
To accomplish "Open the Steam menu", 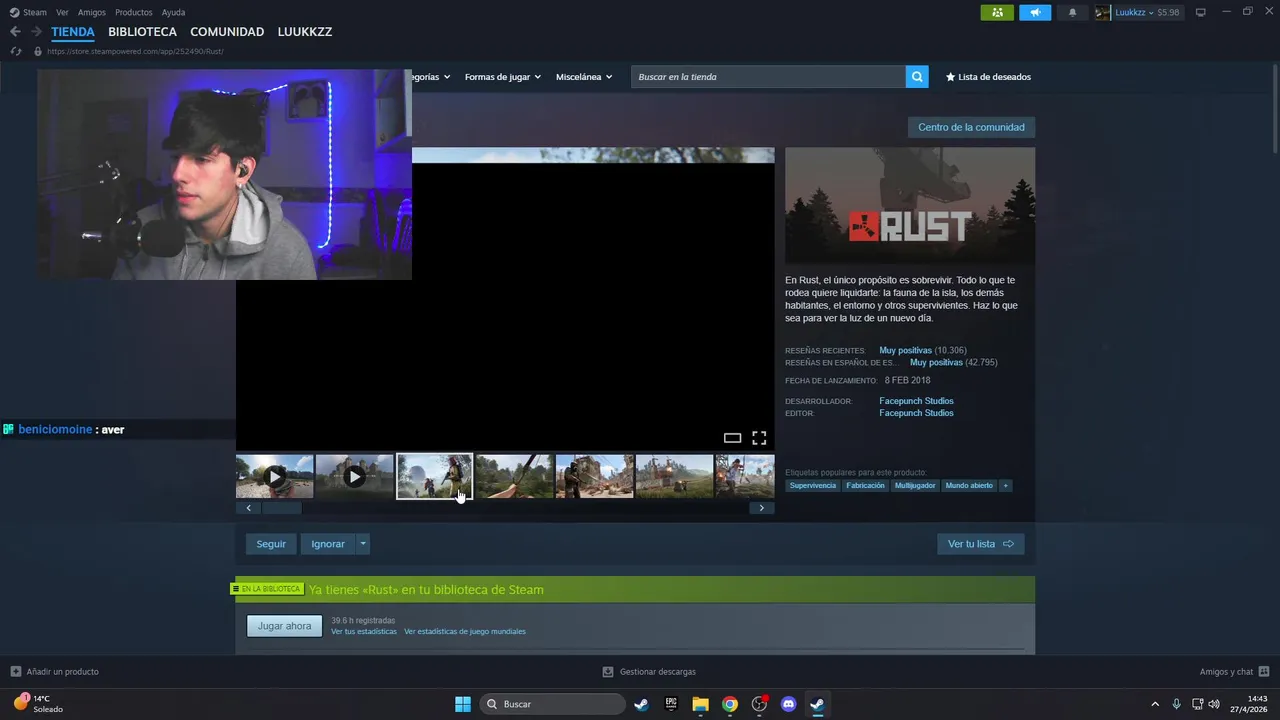I will (28, 12).
